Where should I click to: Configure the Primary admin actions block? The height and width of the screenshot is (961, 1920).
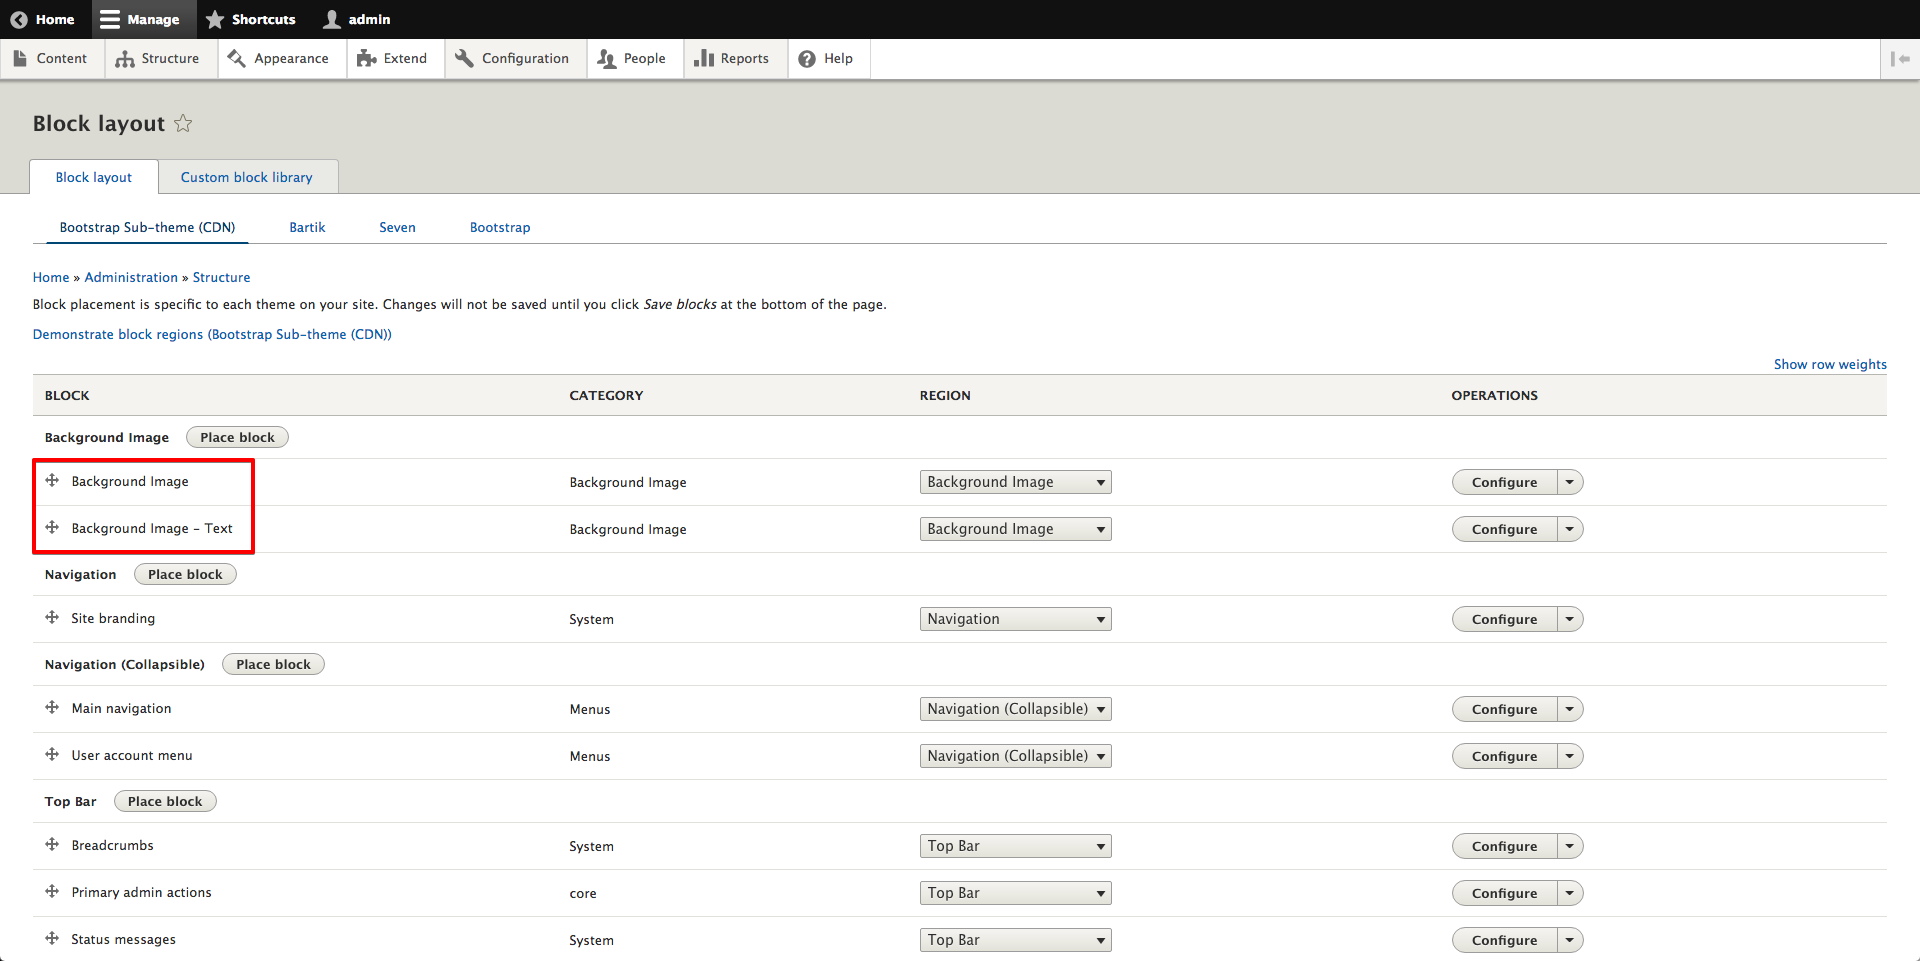1504,893
